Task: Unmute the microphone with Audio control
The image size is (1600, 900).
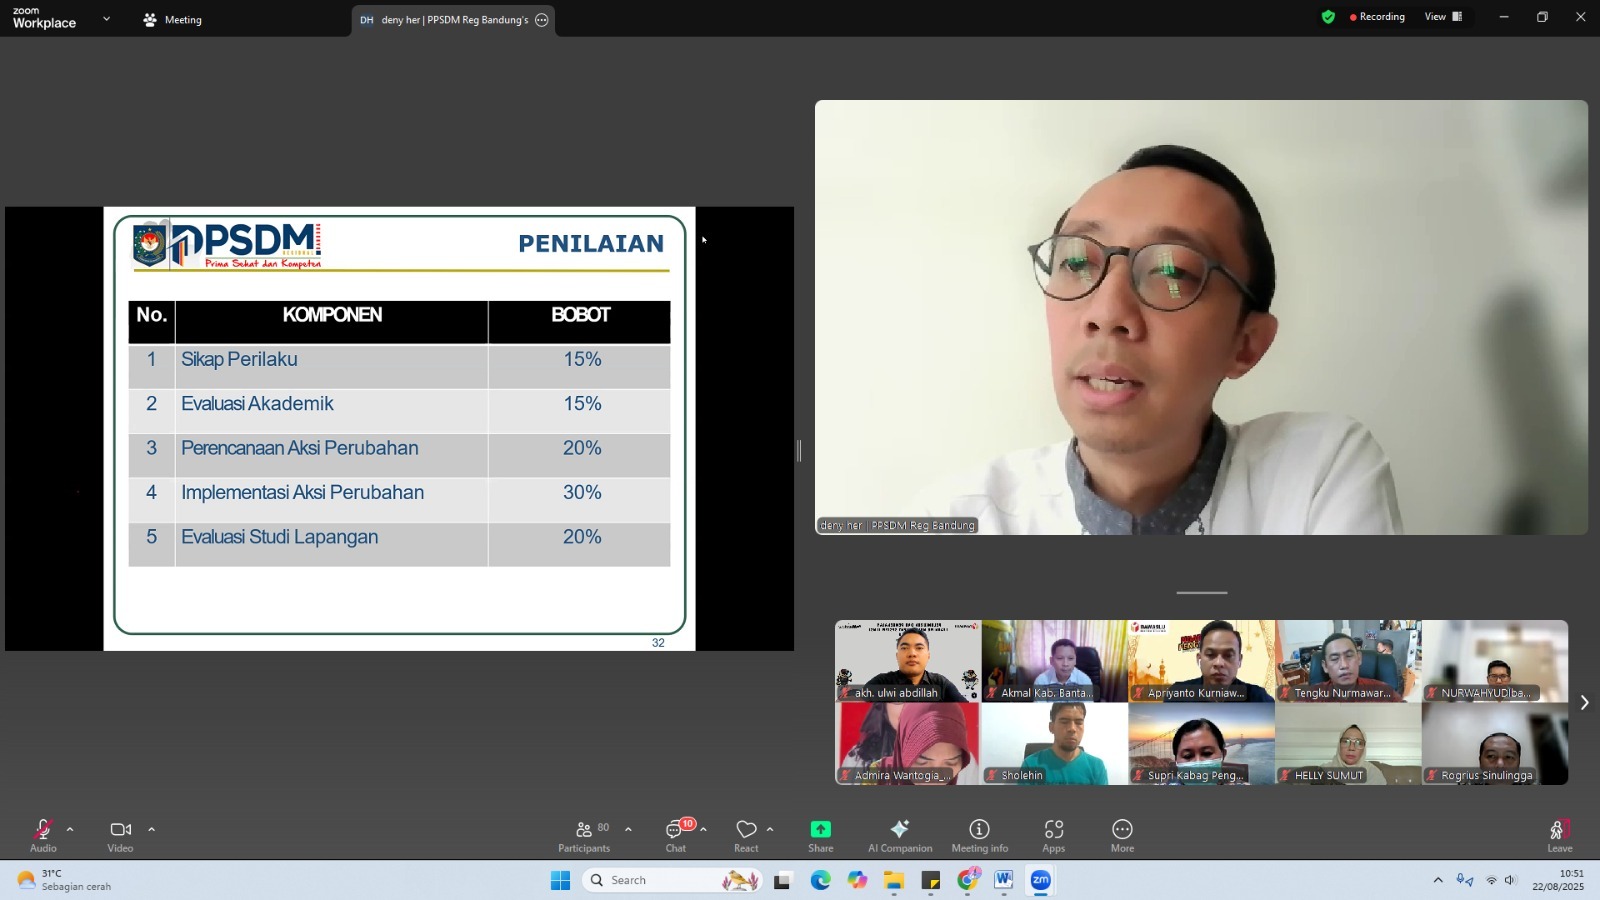Action: coord(42,833)
